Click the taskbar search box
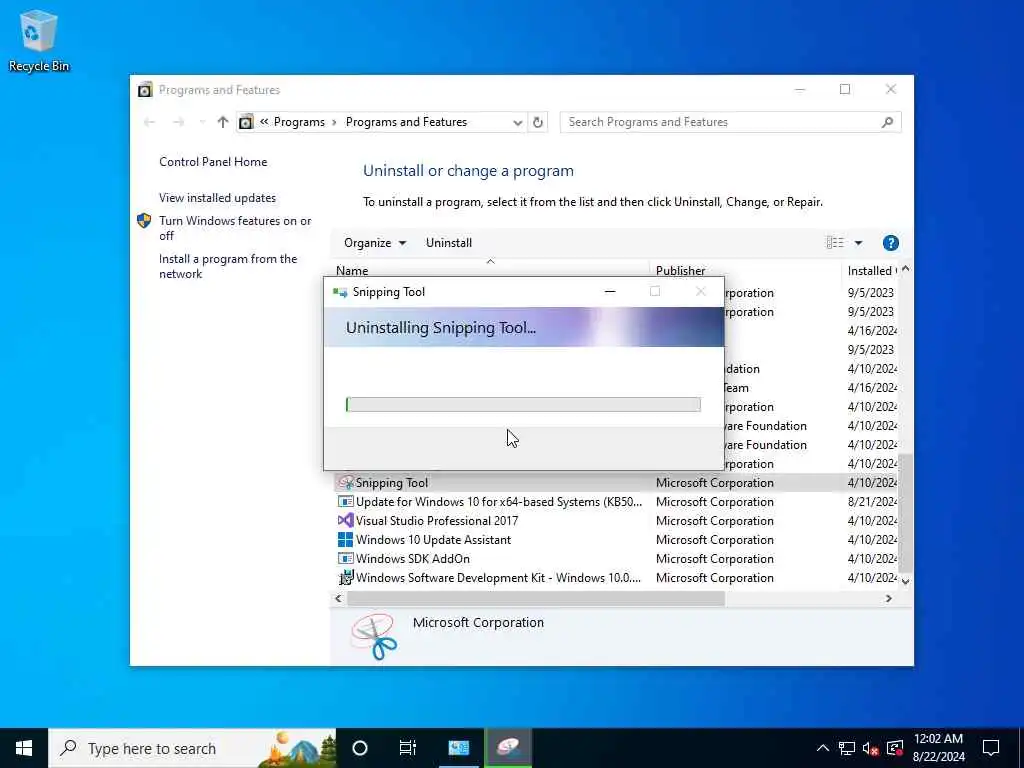 click(192, 748)
